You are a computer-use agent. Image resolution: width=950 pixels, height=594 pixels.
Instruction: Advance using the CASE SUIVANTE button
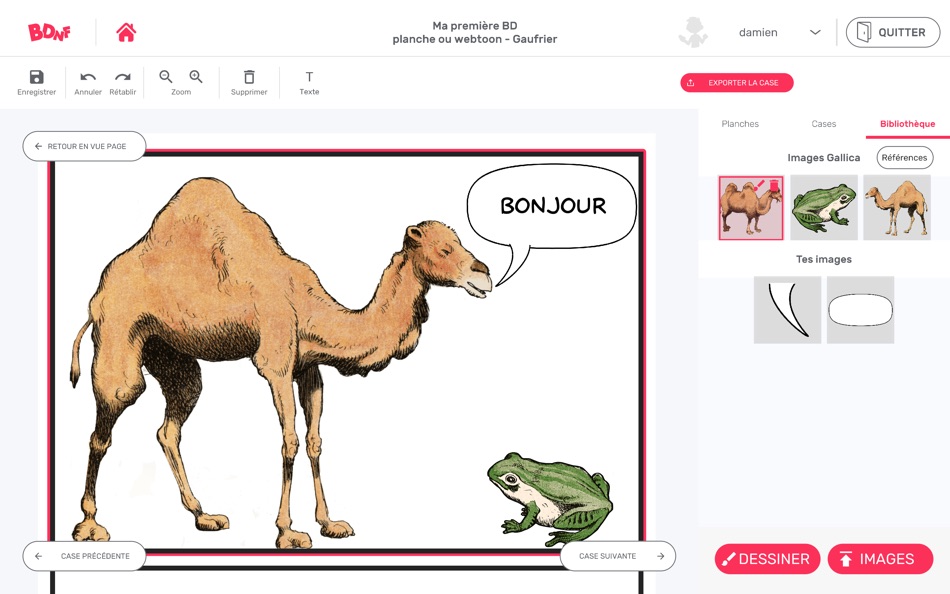[618, 556]
